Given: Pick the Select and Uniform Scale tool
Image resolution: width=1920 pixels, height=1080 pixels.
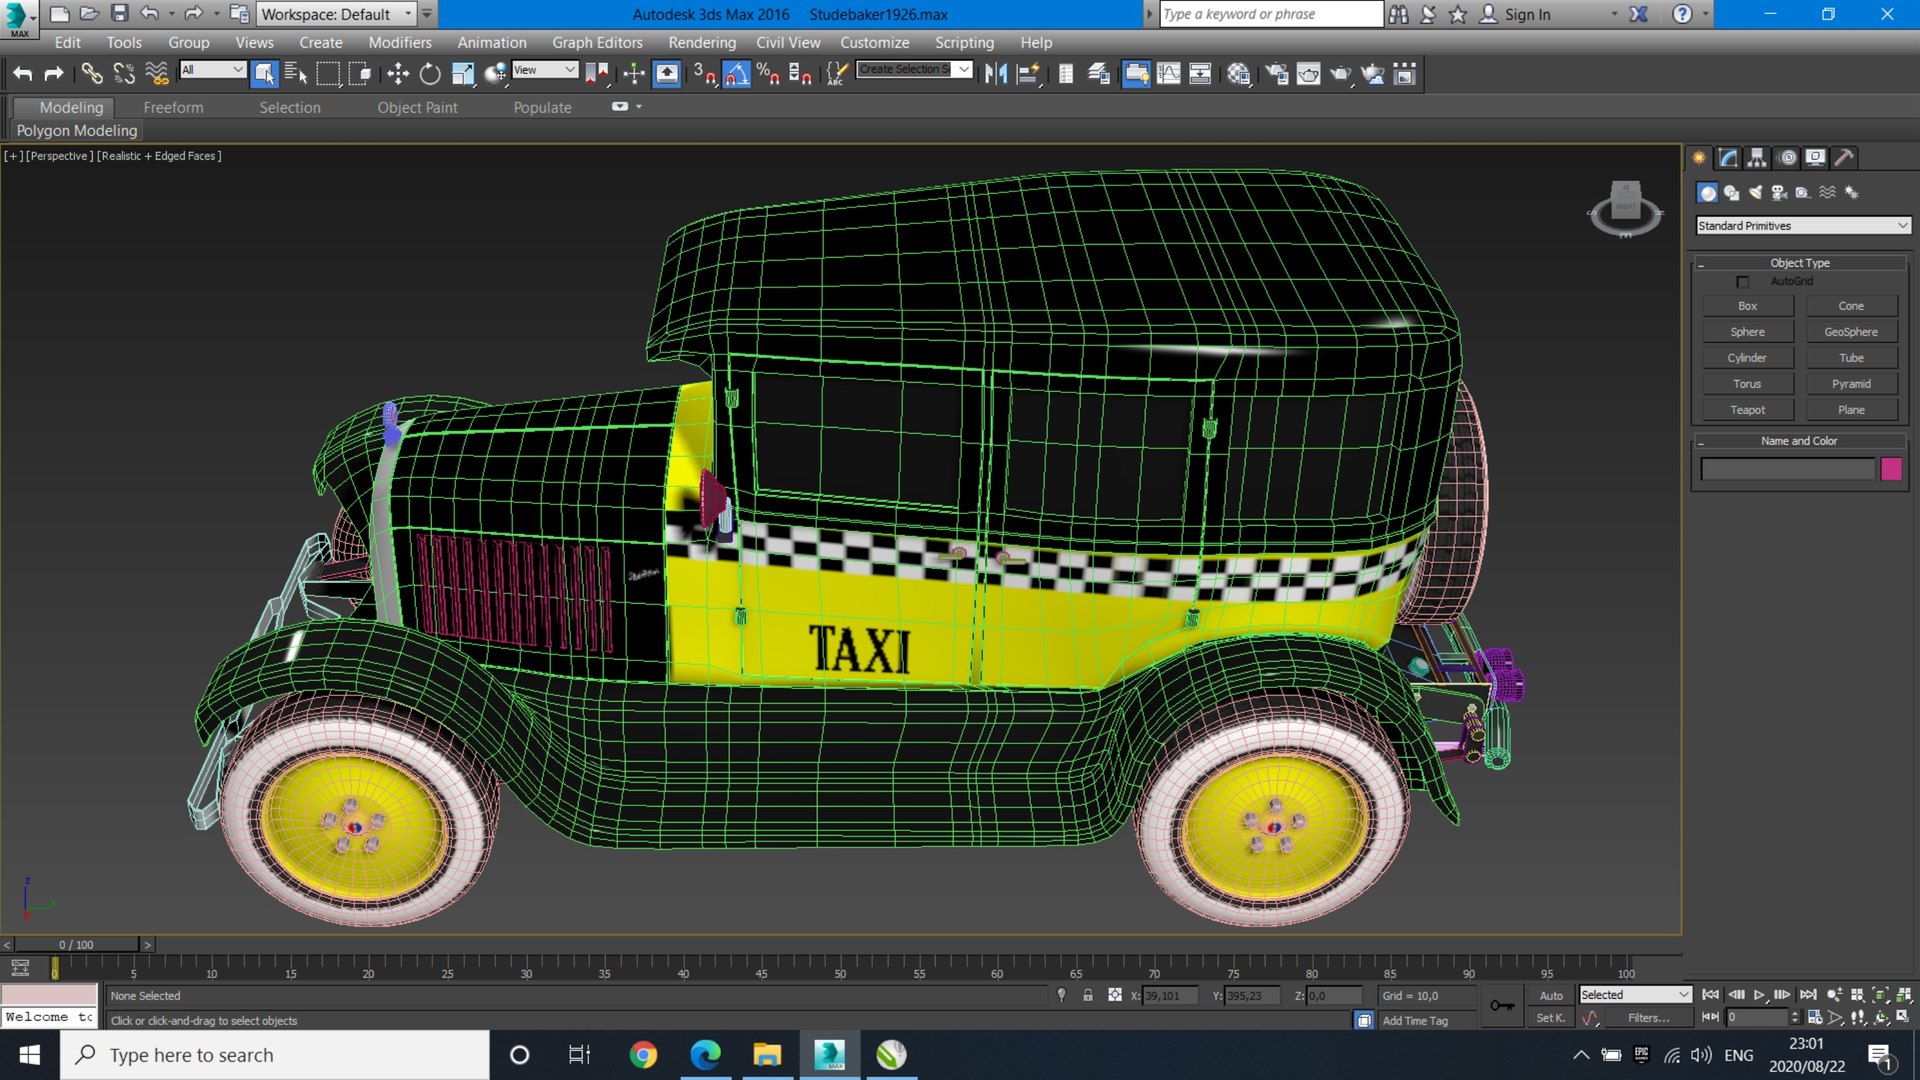Looking at the screenshot, I should [x=463, y=73].
